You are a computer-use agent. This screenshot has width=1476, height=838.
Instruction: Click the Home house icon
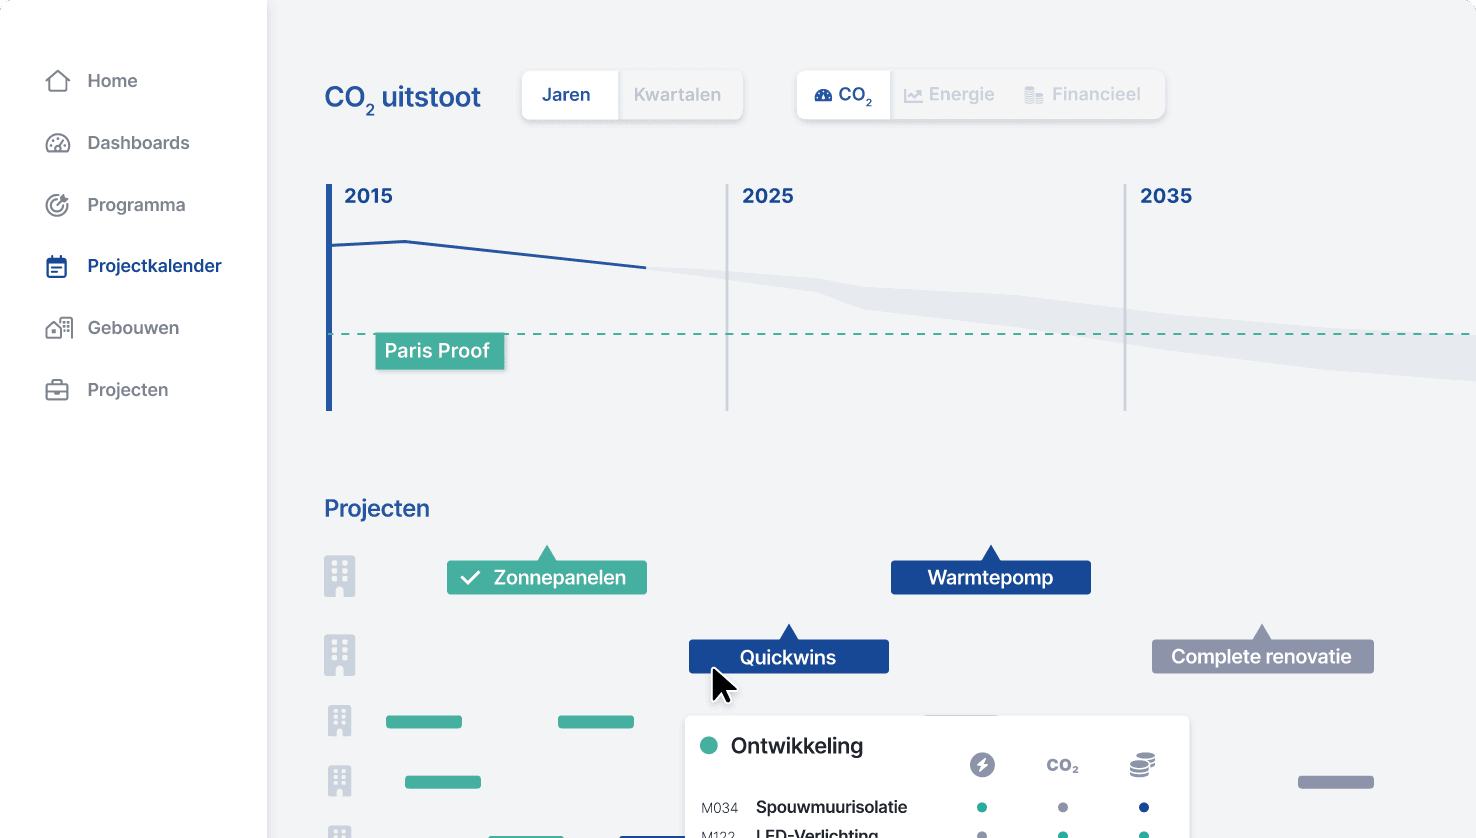58,81
